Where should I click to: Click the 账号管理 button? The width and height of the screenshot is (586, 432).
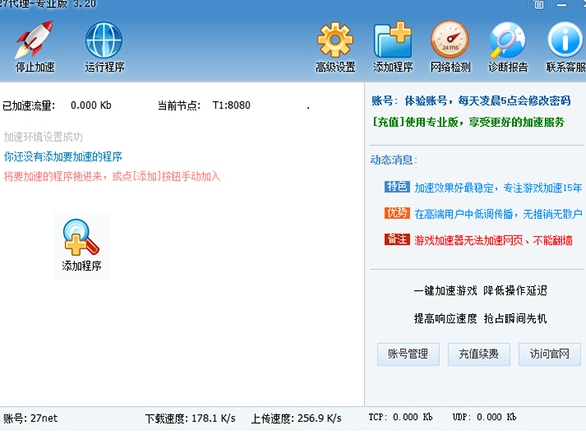click(x=408, y=354)
